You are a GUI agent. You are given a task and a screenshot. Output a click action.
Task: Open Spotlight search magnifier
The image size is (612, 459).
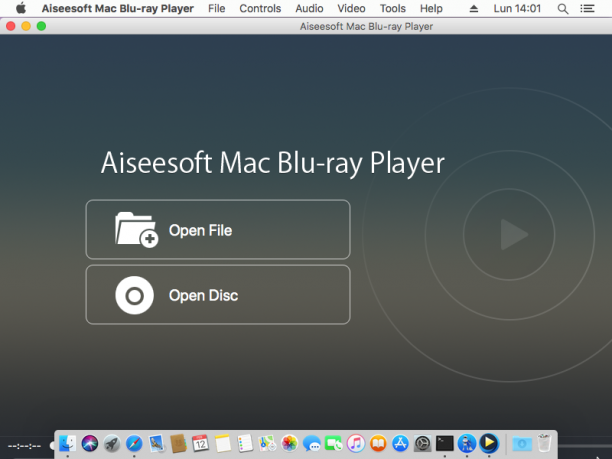click(562, 9)
